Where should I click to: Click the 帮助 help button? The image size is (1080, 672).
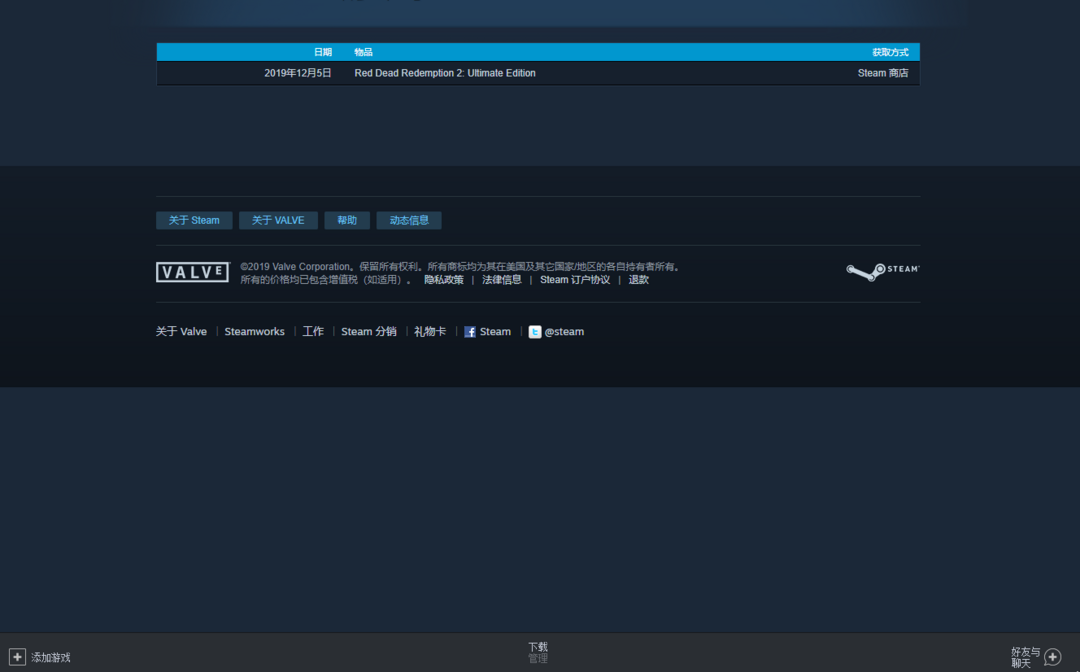347,220
